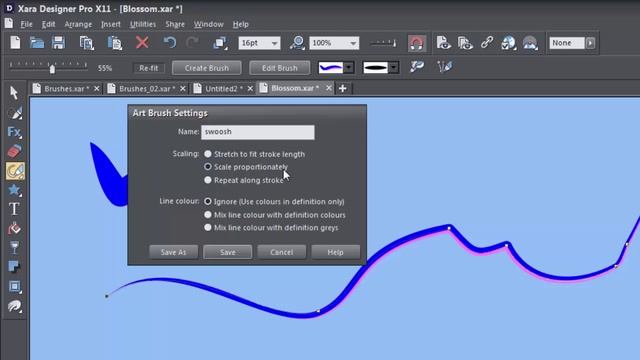Click the Clone/duplicate object icon
The height and width of the screenshot is (360, 640).
220,43
